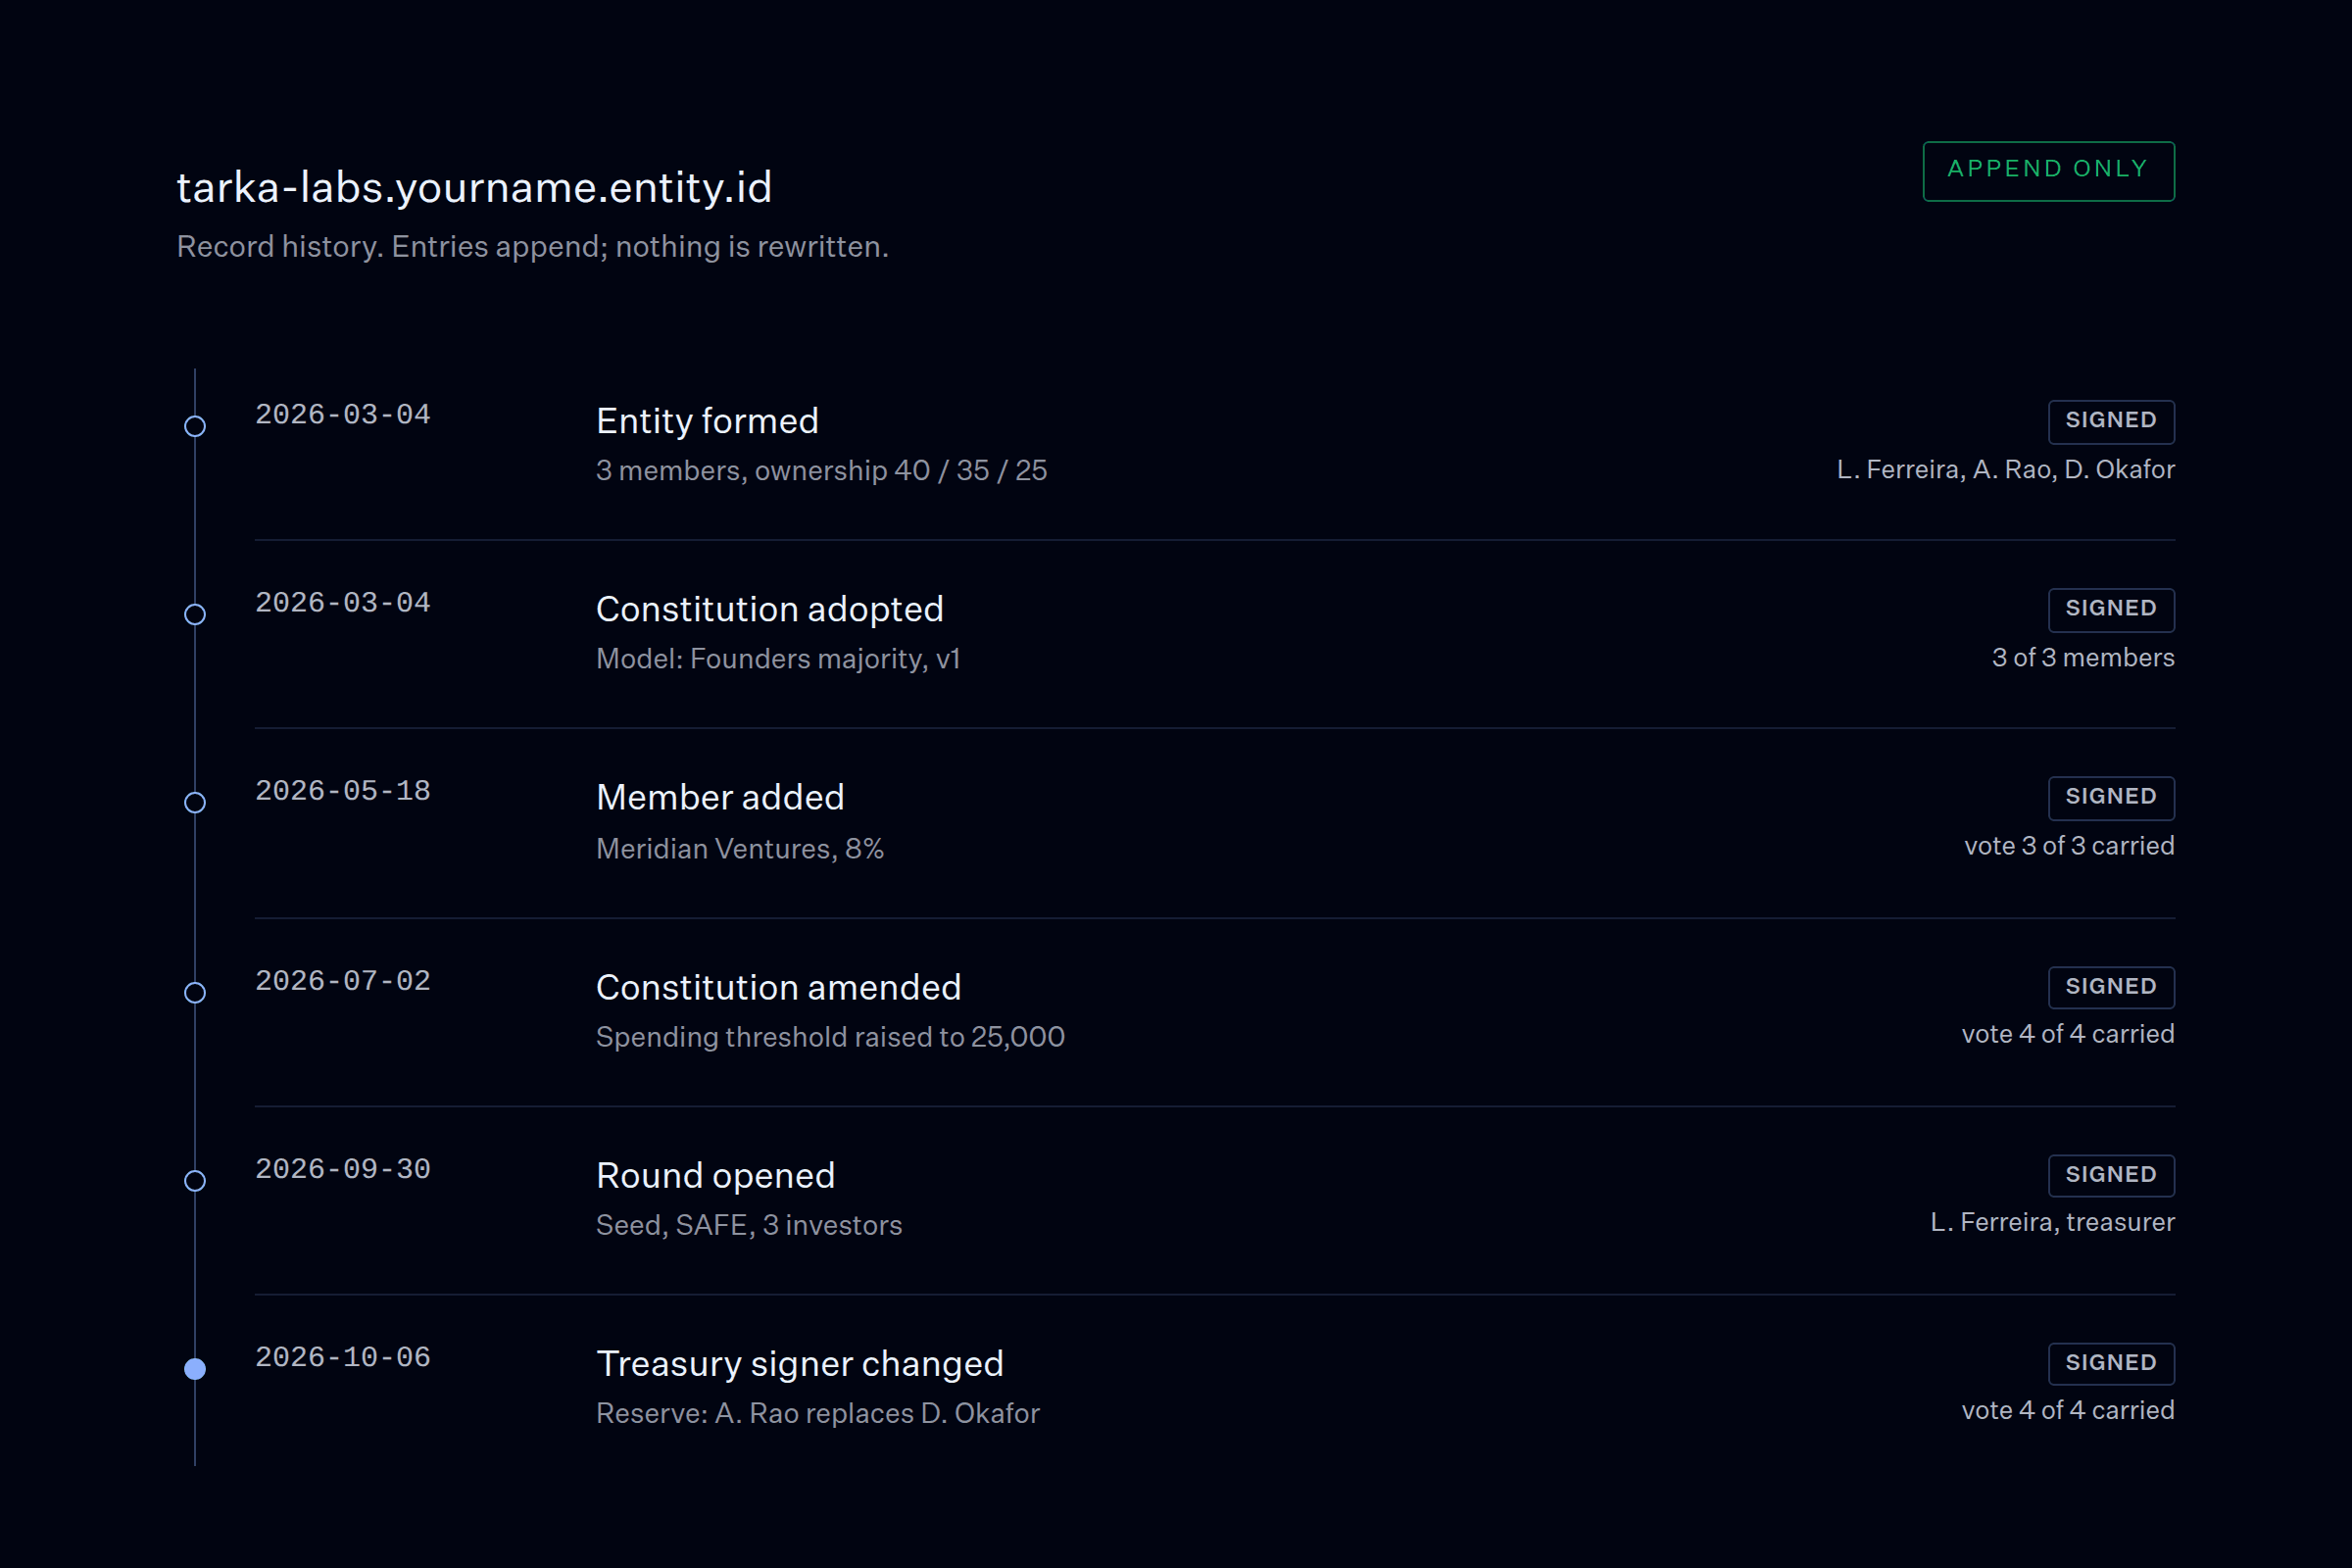Click SIGNED badge for Treasury signer changed
The height and width of the screenshot is (1568, 2352).
point(2111,1363)
